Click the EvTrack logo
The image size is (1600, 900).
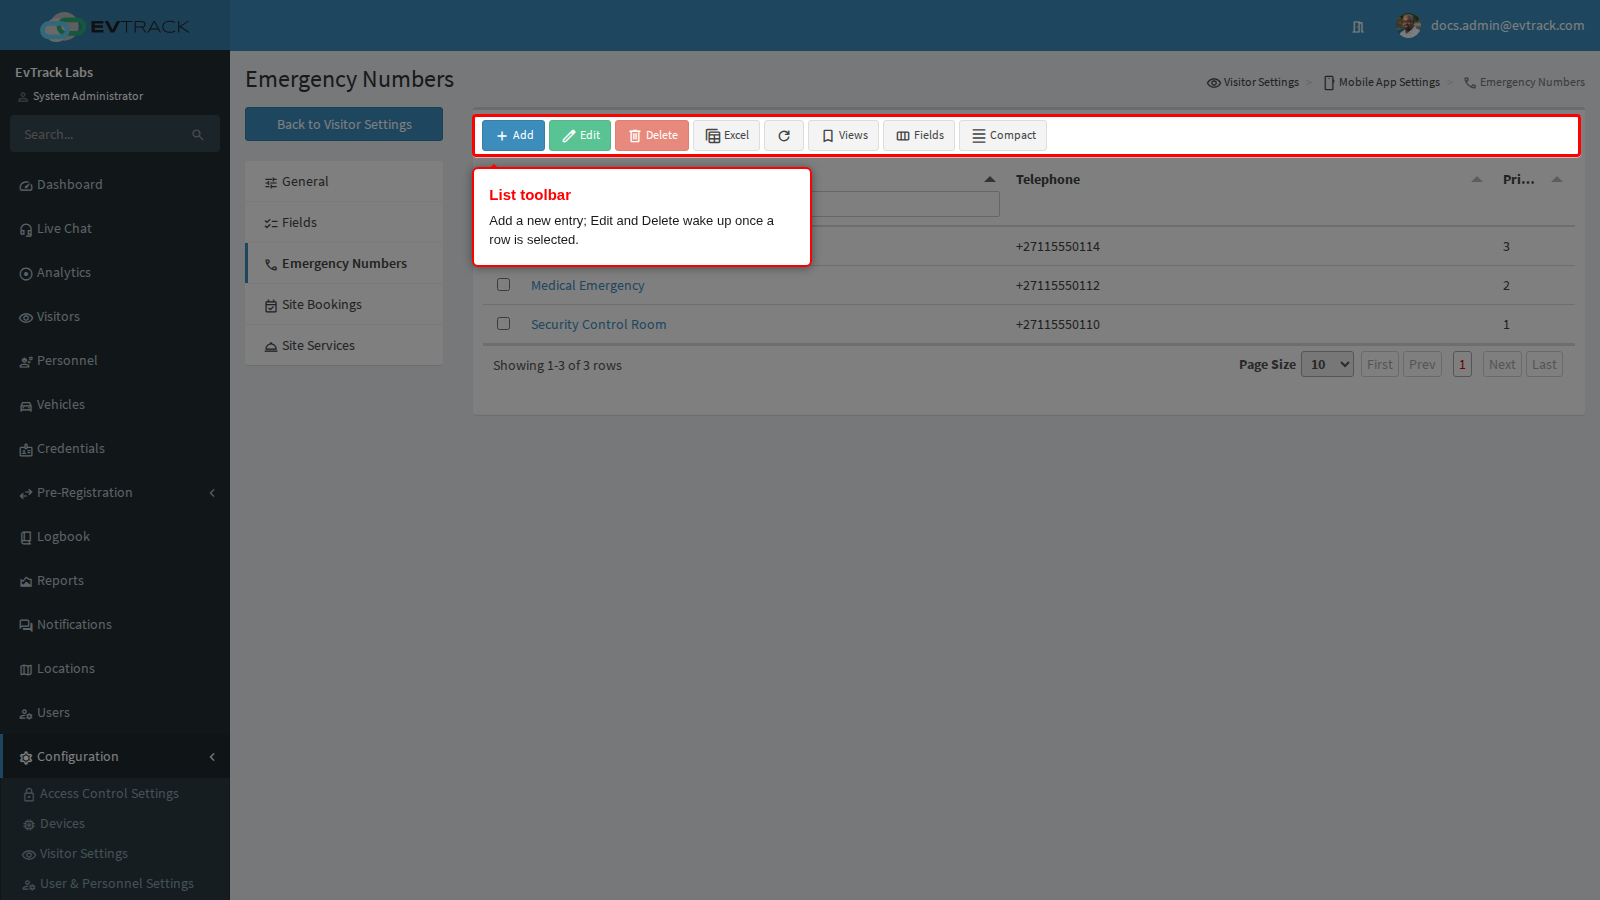tap(115, 27)
